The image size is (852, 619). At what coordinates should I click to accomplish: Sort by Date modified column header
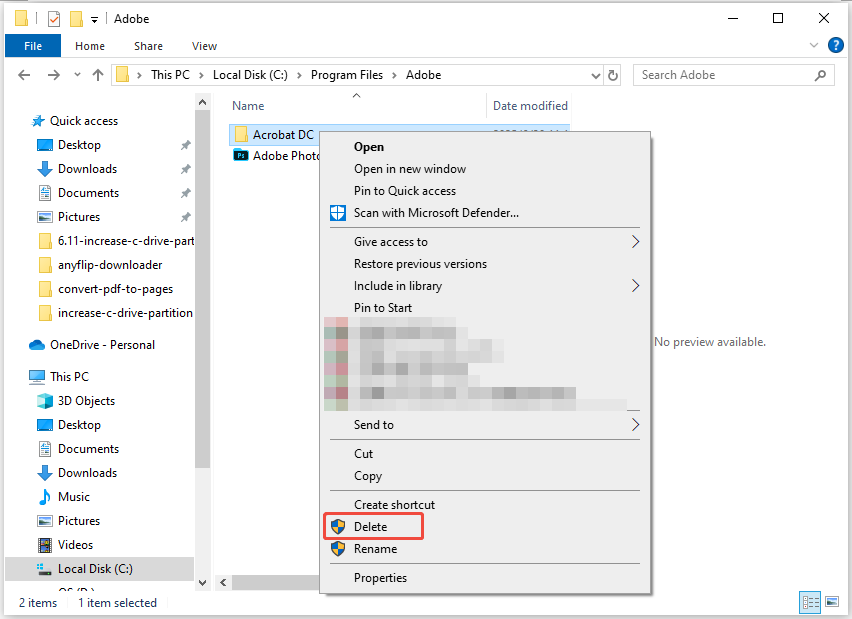pos(530,106)
